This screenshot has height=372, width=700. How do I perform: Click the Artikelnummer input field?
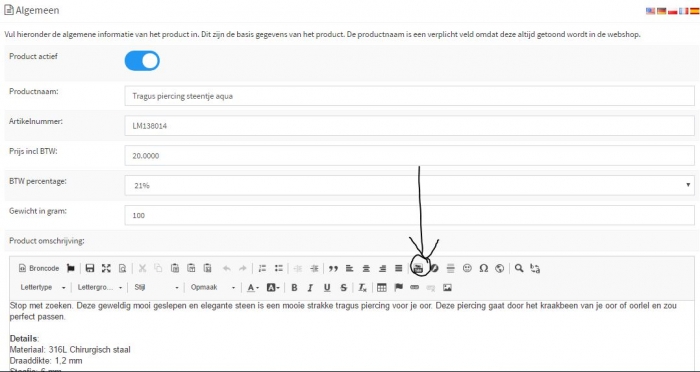pos(409,126)
